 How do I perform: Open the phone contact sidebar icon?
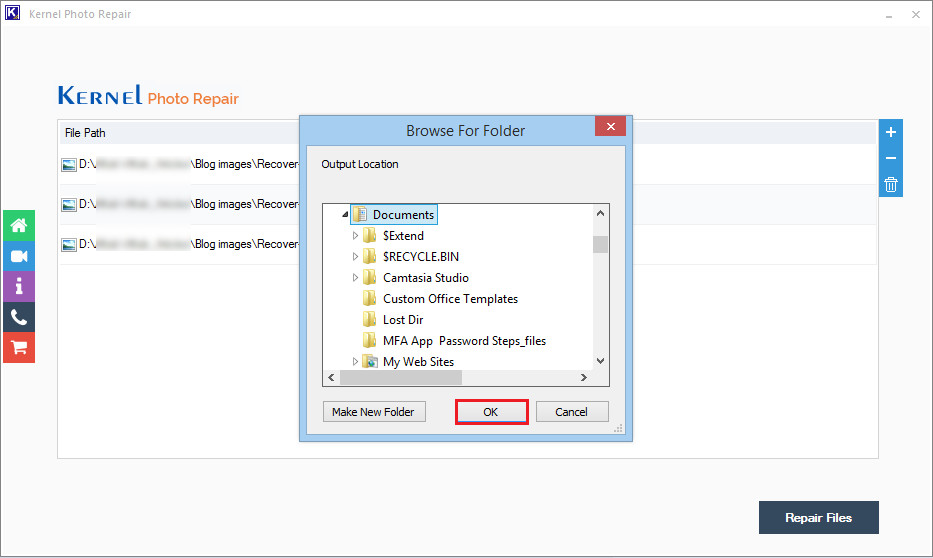(19, 317)
